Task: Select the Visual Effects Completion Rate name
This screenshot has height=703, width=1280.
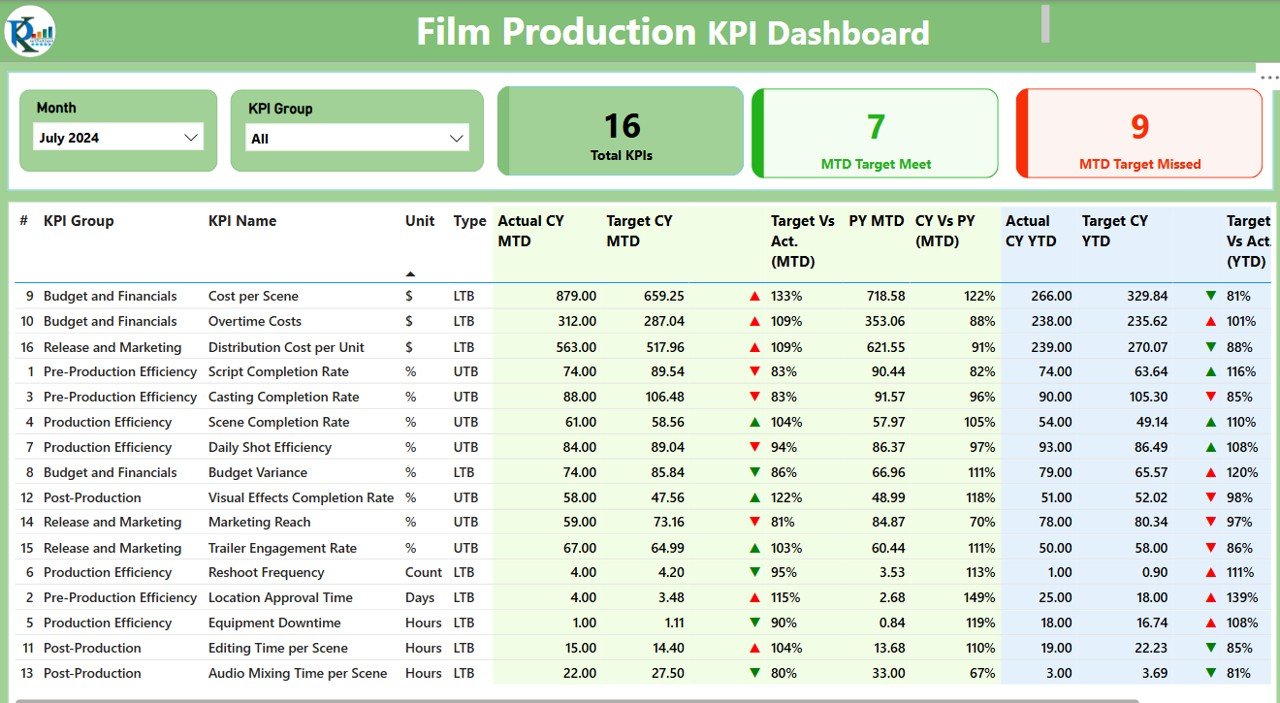Action: pyautogui.click(x=301, y=497)
